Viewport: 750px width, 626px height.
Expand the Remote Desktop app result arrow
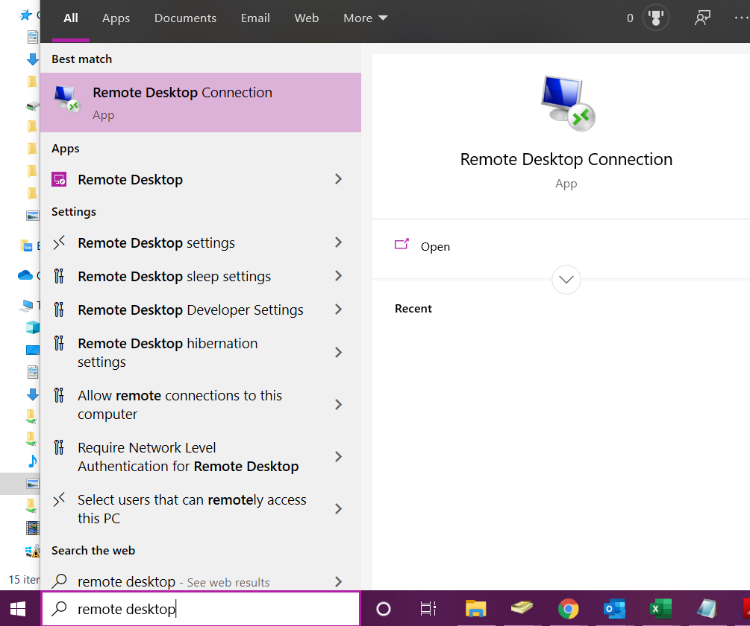(339, 179)
